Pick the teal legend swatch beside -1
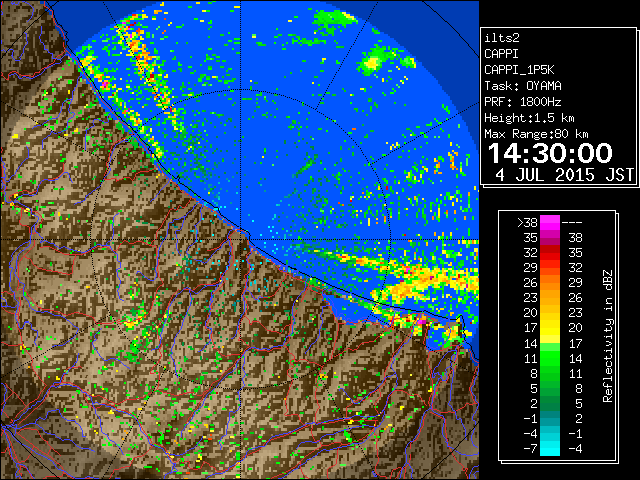 [550, 418]
